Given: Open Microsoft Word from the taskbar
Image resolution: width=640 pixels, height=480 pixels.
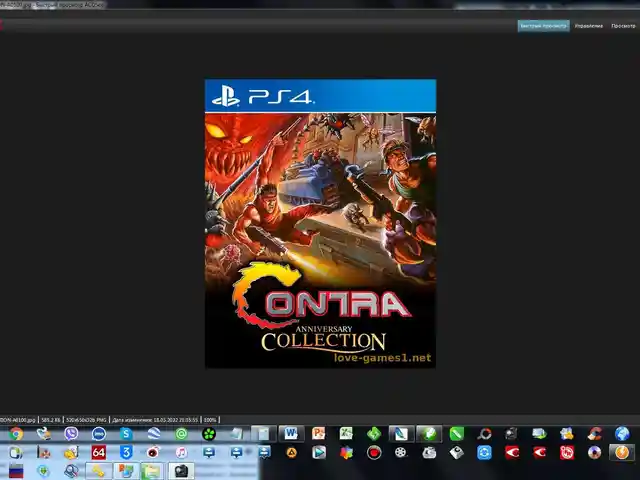Looking at the screenshot, I should [x=291, y=433].
